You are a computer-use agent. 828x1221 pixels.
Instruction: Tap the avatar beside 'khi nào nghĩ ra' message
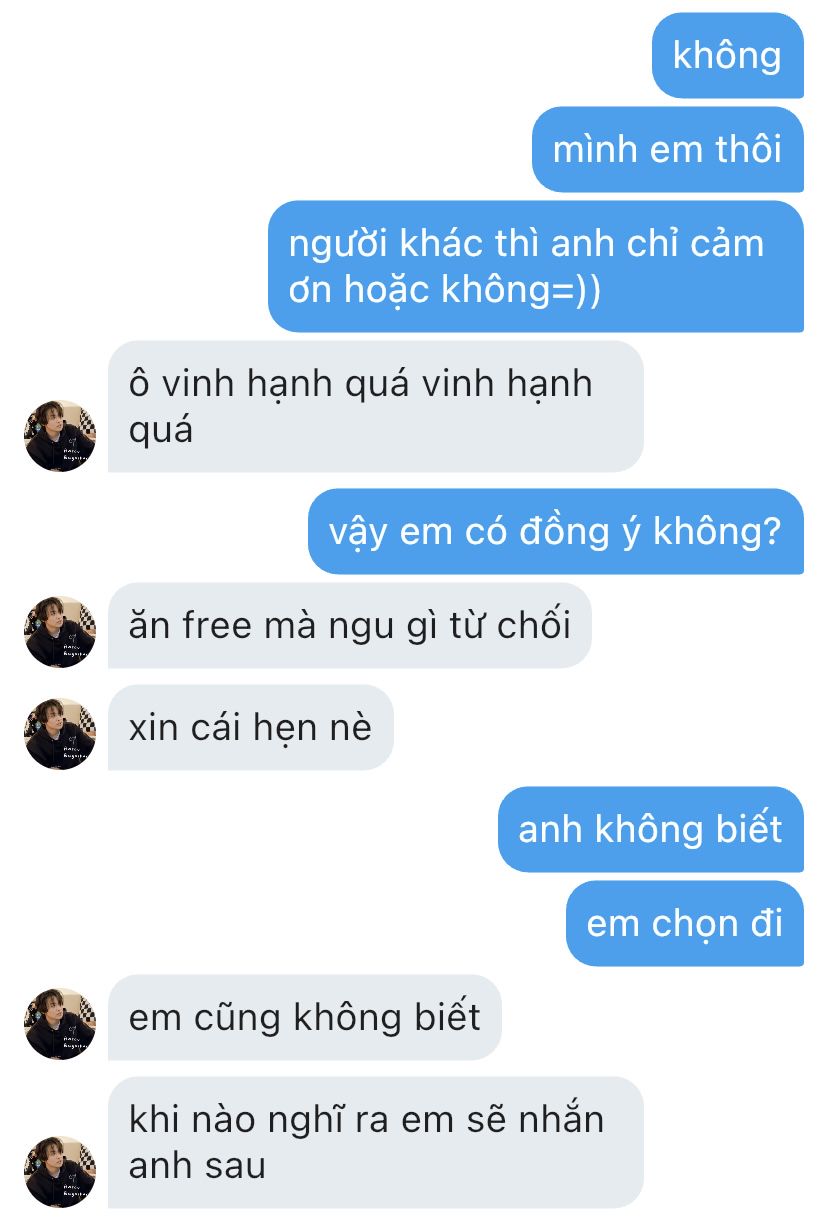(60, 1171)
